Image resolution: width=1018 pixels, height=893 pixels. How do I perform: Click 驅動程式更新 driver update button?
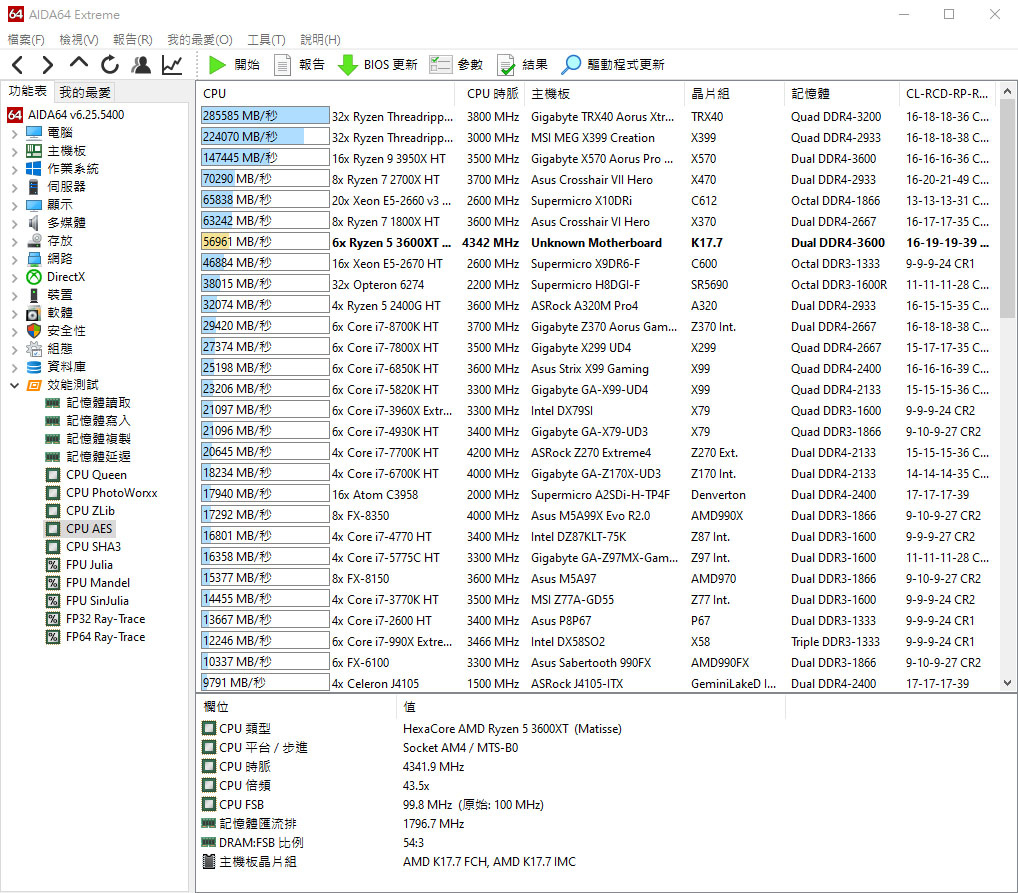(x=613, y=64)
